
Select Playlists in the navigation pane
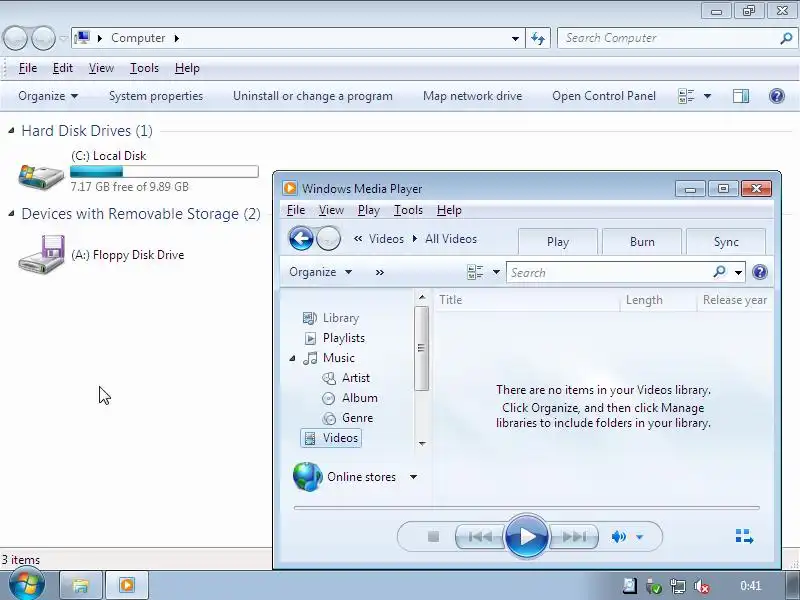click(x=334, y=338)
